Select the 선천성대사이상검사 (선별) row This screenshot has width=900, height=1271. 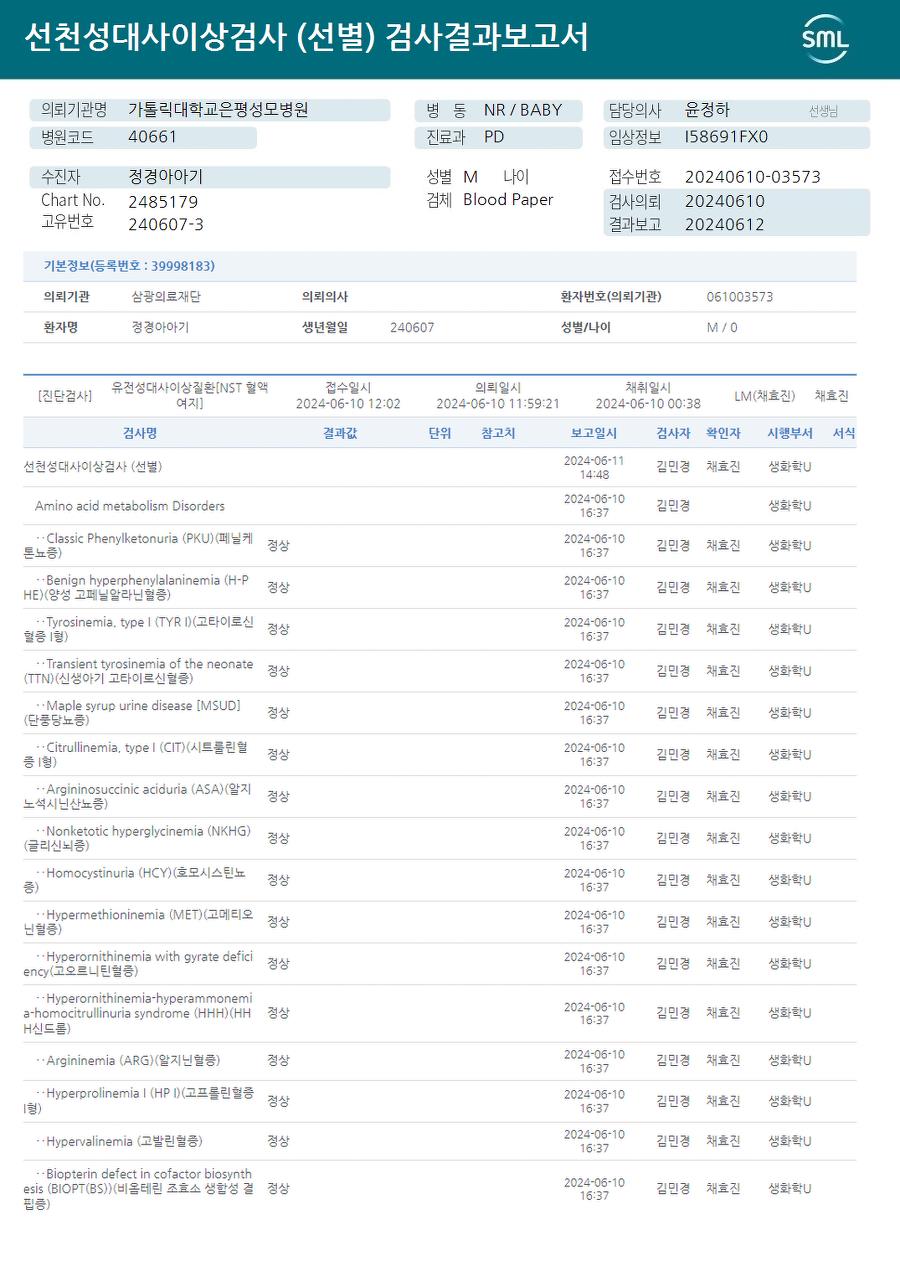(440, 467)
